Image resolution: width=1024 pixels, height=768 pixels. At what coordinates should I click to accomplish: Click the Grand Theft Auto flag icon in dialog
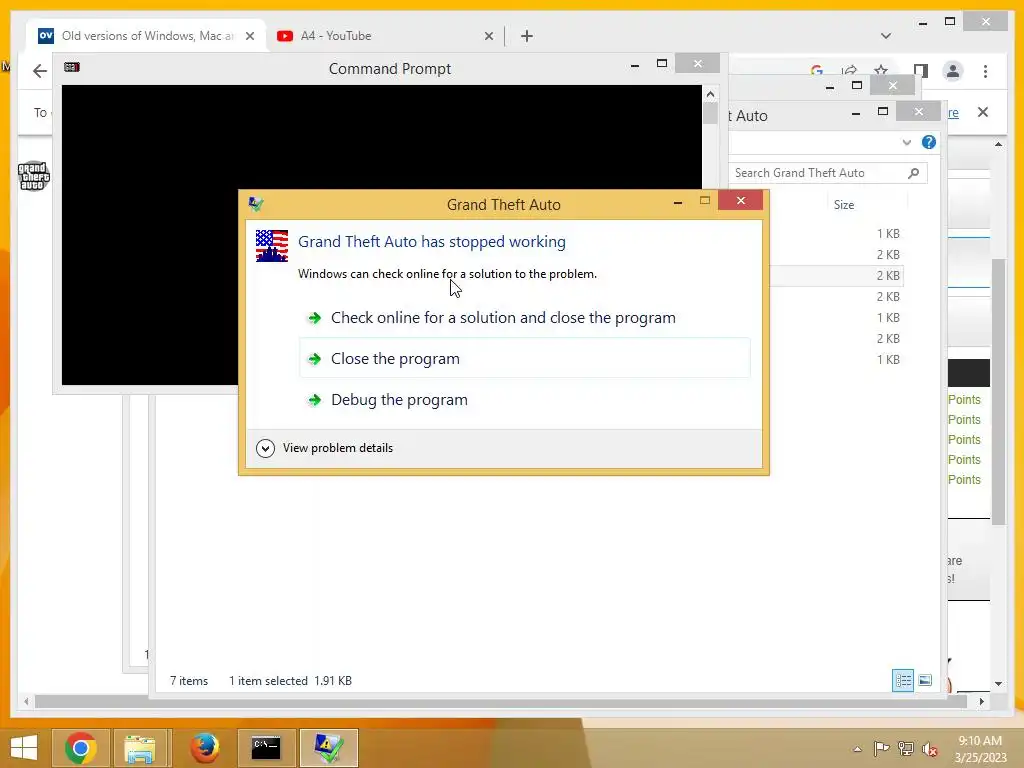tap(272, 246)
